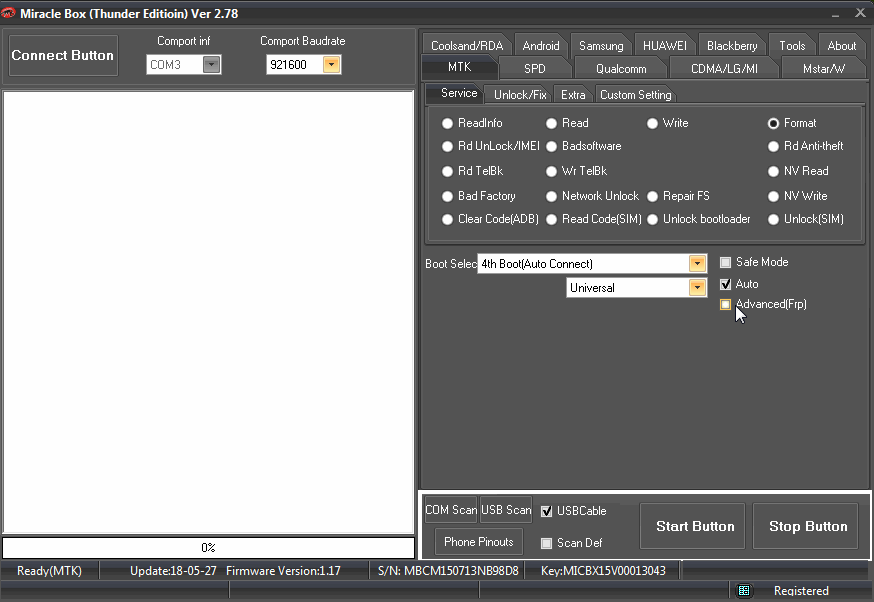
Task: Select the Read radio option
Action: pyautogui.click(x=551, y=123)
